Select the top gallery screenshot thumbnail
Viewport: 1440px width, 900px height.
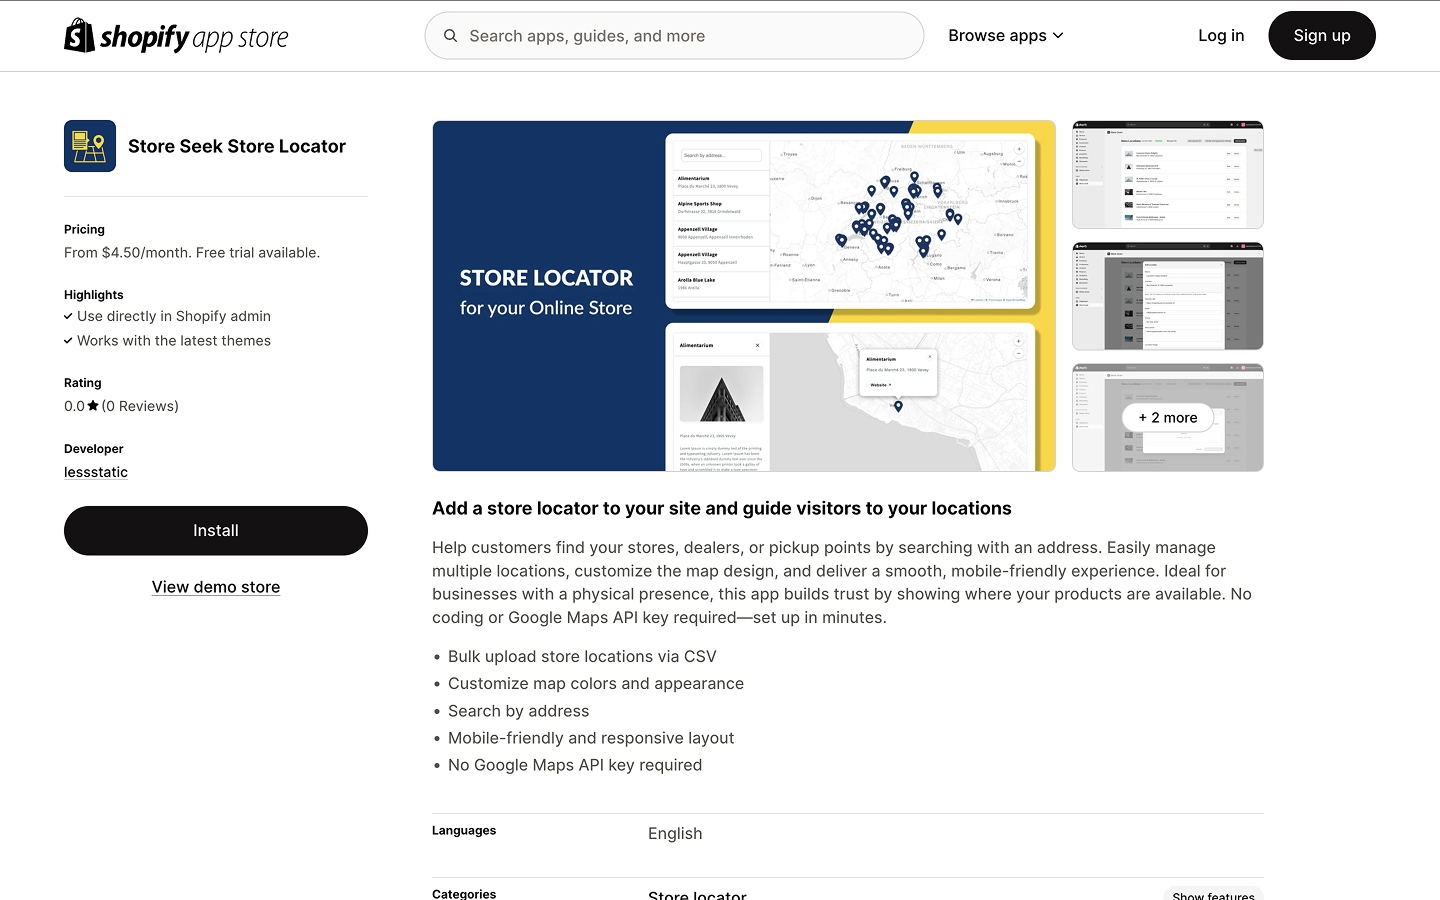(1167, 174)
